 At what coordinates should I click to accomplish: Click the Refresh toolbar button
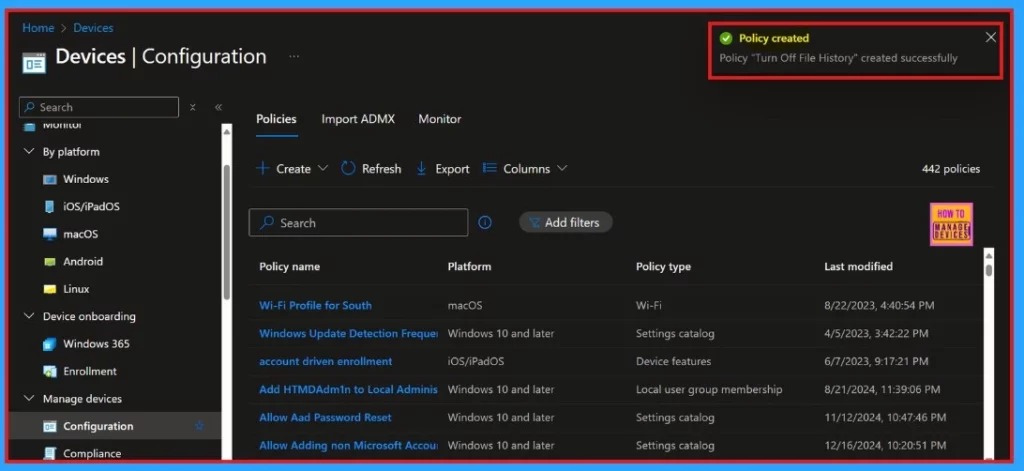371,169
